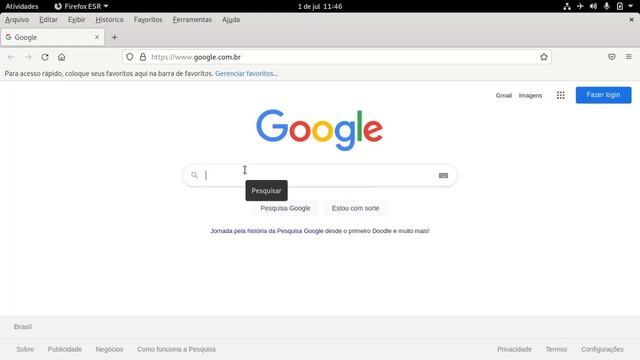Open the Termos footer link
640x360 pixels.
tap(556, 349)
